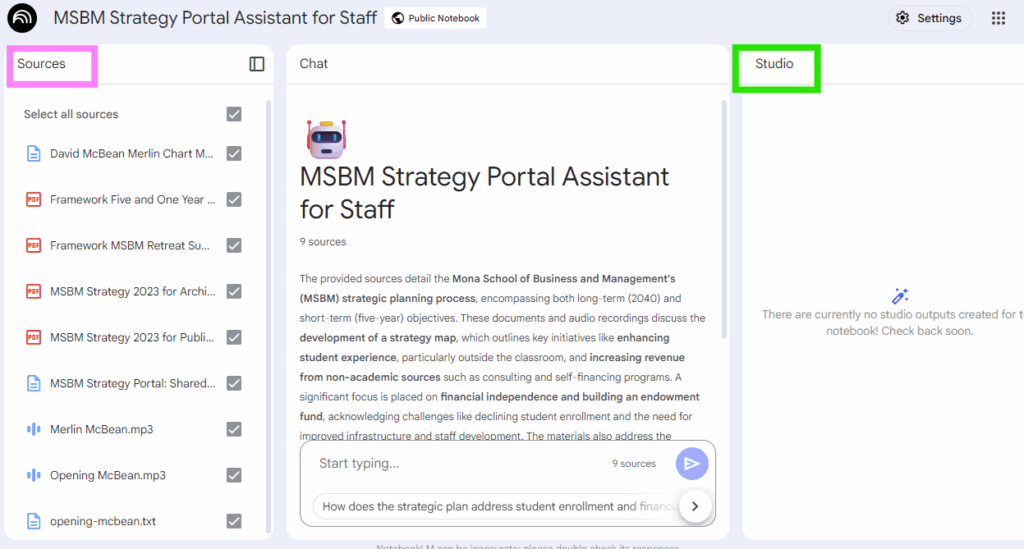Uncheck the David McBean Merlin Chart source
Screen dimensions: 1024x549
[x=234, y=154]
